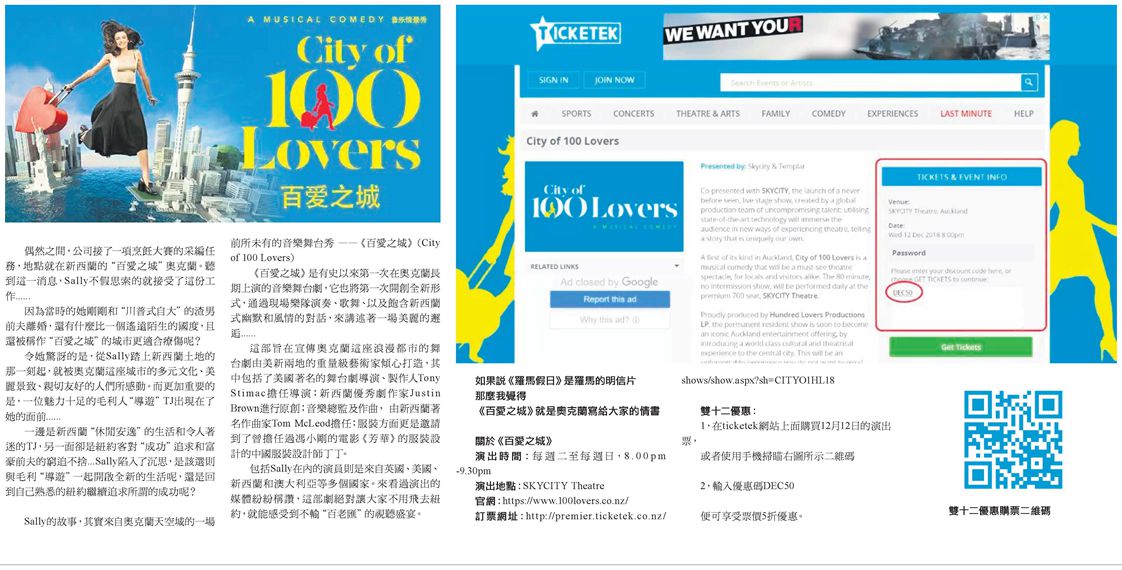The height and width of the screenshot is (570, 1122).
Task: Click the JOIN NOW button
Action: click(x=614, y=80)
